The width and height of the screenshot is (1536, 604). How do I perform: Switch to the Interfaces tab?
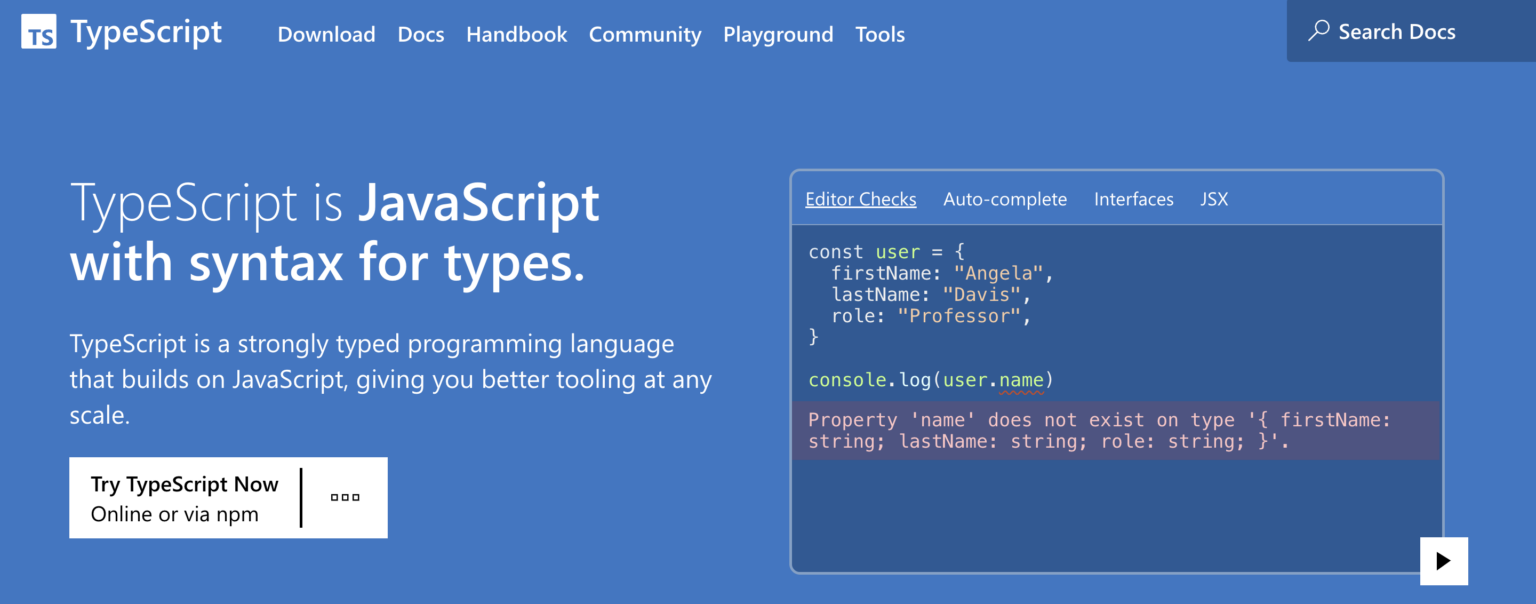[x=1133, y=199]
